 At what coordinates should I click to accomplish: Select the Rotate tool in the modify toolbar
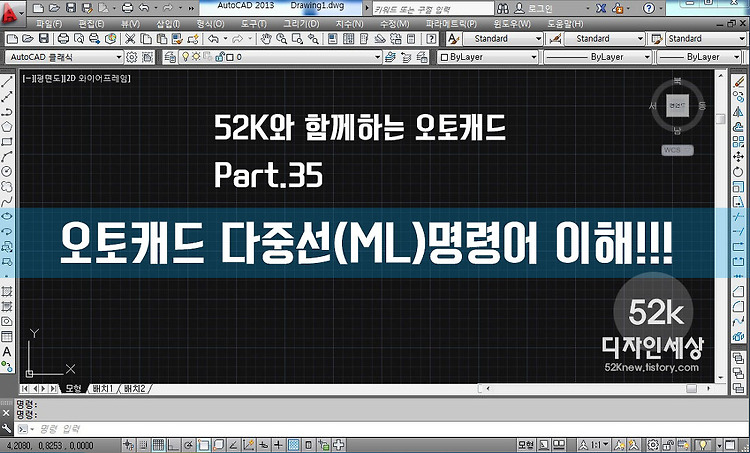point(739,171)
